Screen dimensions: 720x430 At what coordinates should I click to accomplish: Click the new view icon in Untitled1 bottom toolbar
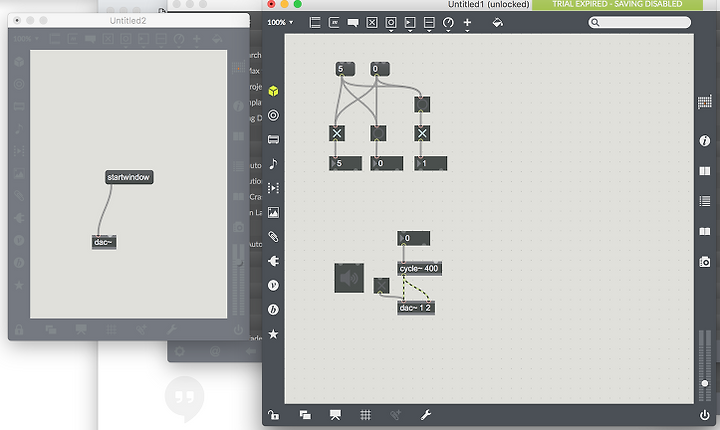[x=305, y=415]
